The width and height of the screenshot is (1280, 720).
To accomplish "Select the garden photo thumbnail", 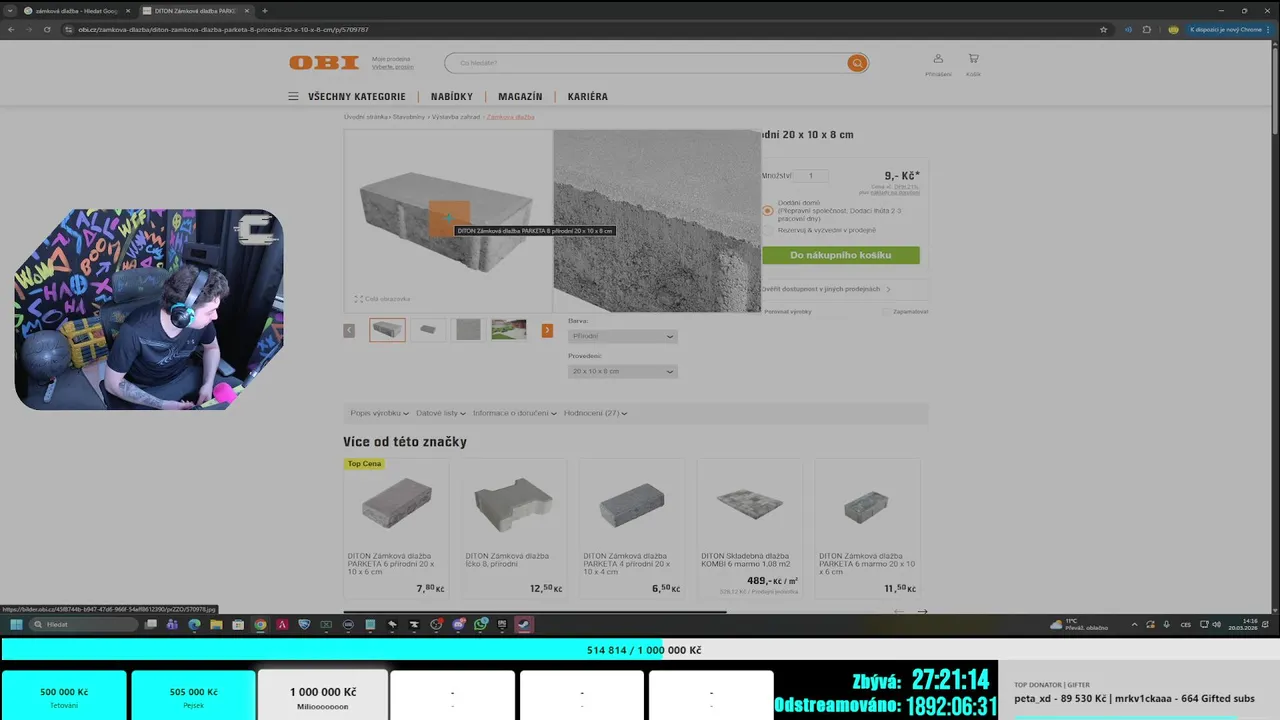I will coord(509,330).
